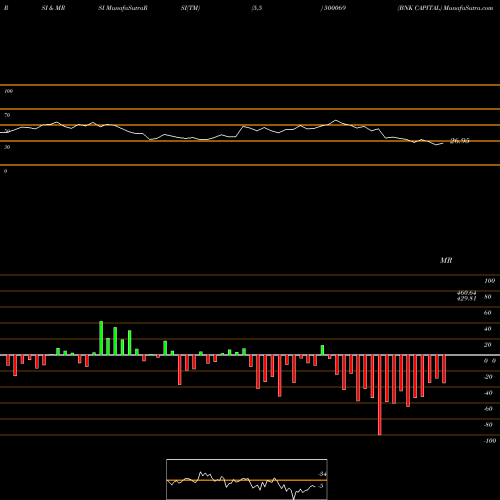The width and height of the screenshot is (500, 500).
Task: Click the "-20" label on the MR axis
Action: [x=488, y=377]
